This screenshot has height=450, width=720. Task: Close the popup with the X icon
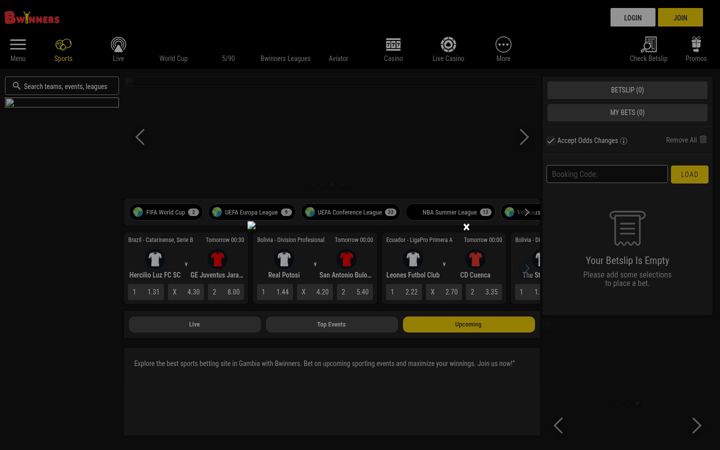coord(467,227)
